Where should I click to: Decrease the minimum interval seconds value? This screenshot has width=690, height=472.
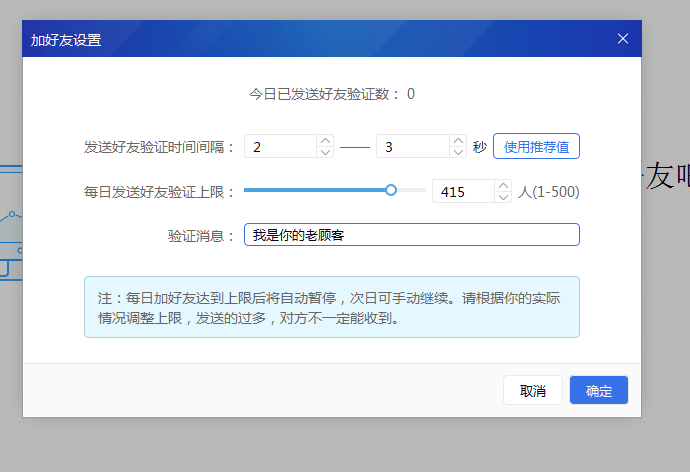325,153
